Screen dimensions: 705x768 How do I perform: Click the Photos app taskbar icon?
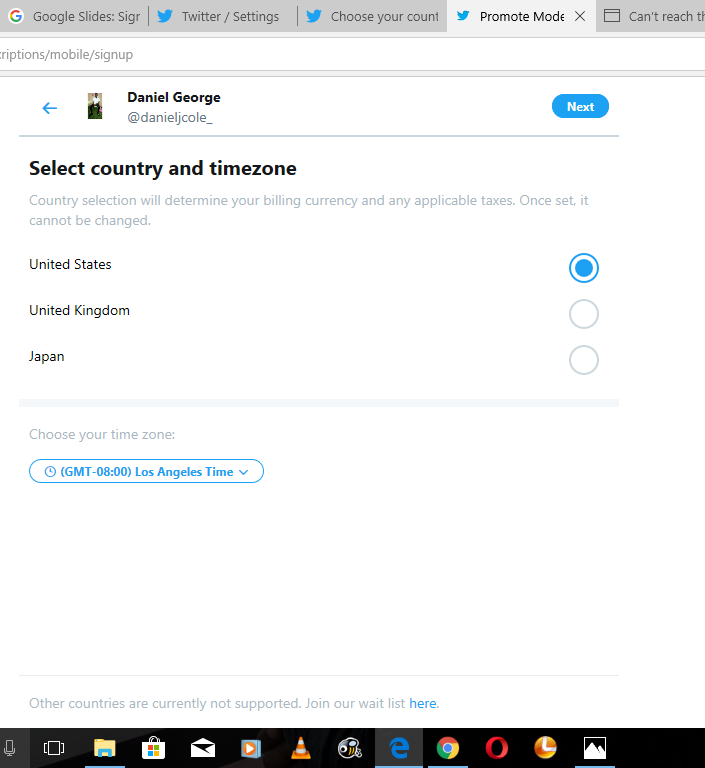595,748
